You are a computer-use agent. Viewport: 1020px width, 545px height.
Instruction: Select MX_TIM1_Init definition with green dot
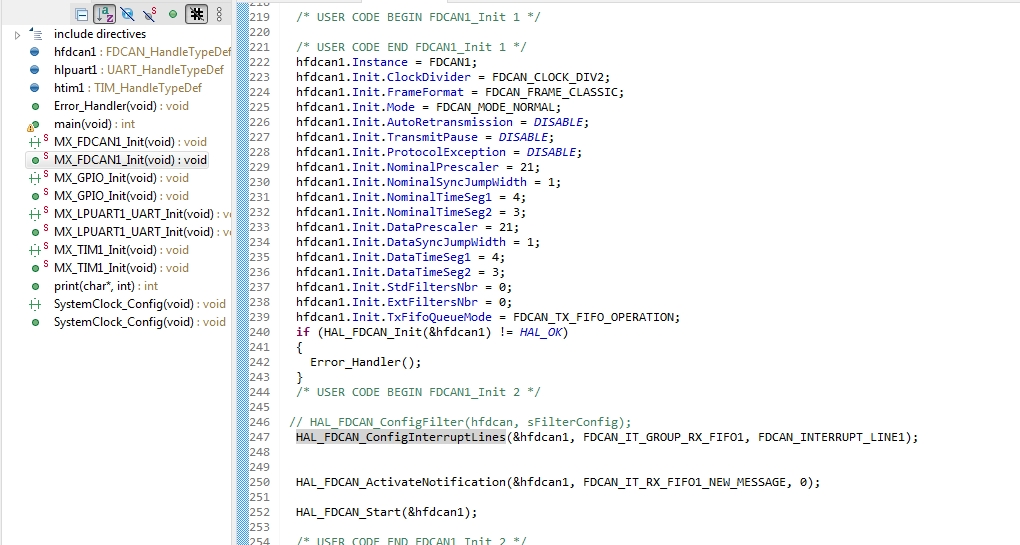(x=121, y=268)
